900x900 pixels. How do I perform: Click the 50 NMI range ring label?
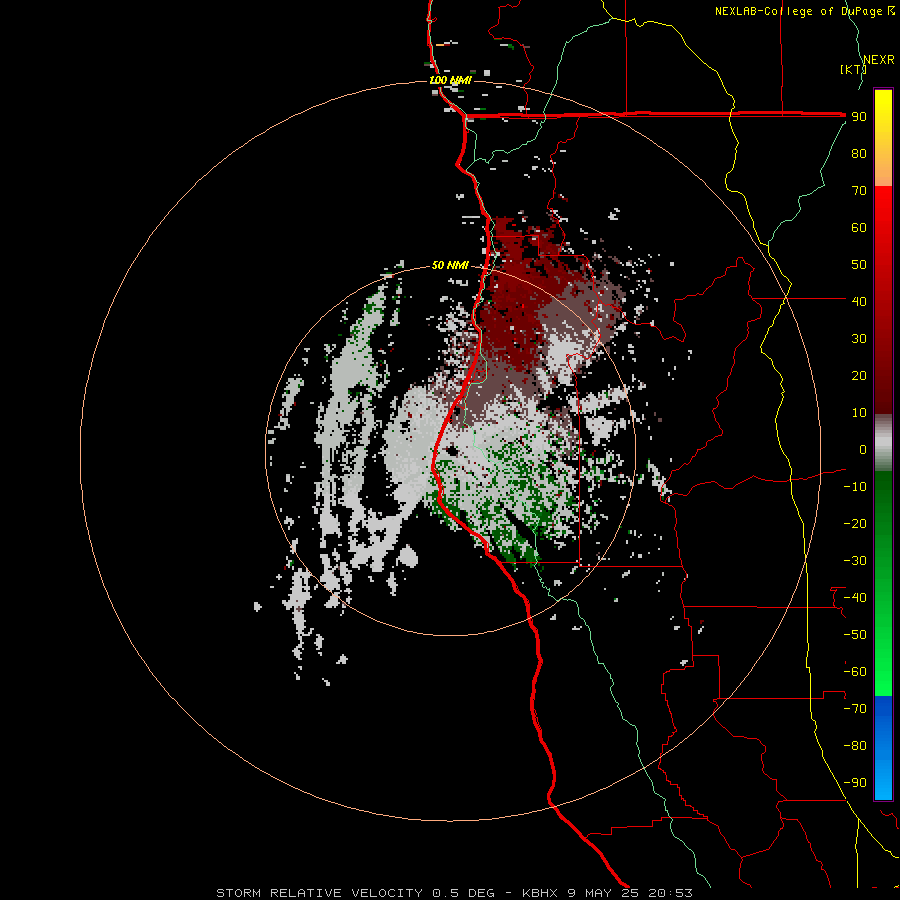[x=450, y=265]
